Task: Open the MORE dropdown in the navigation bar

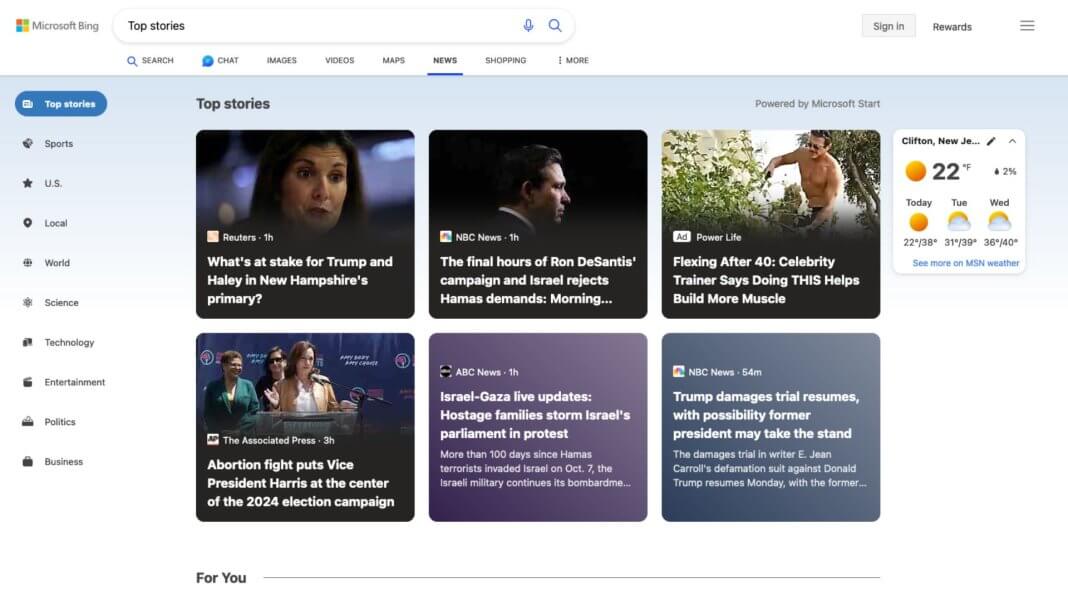Action: tap(570, 60)
